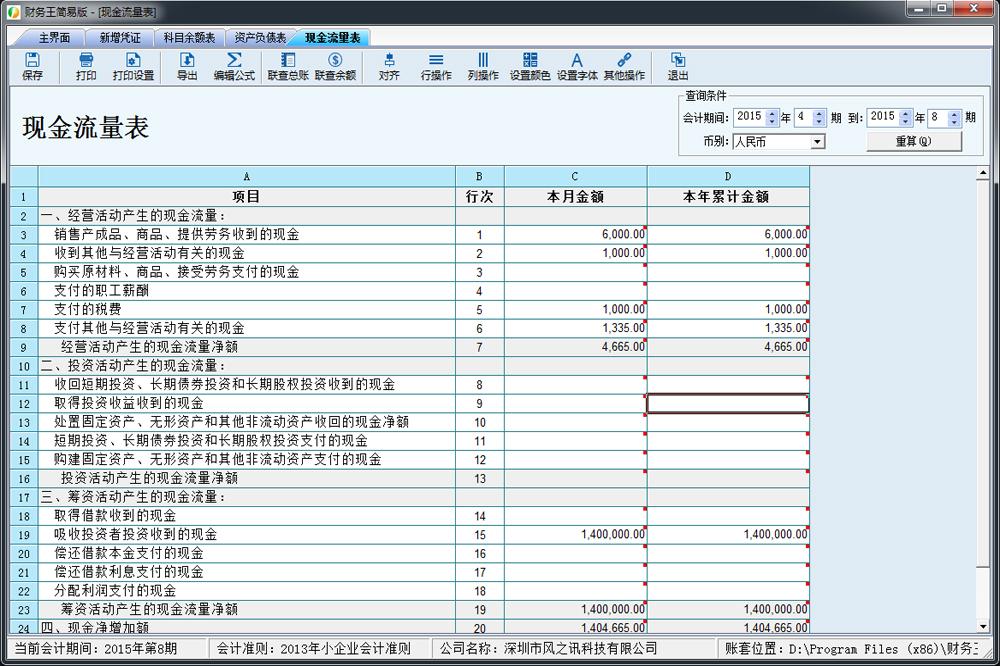This screenshot has height=666, width=1000.
Task: Select column C header
Action: 575,177
